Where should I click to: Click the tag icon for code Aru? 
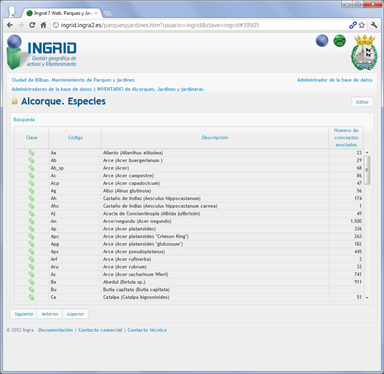[x=31, y=267]
